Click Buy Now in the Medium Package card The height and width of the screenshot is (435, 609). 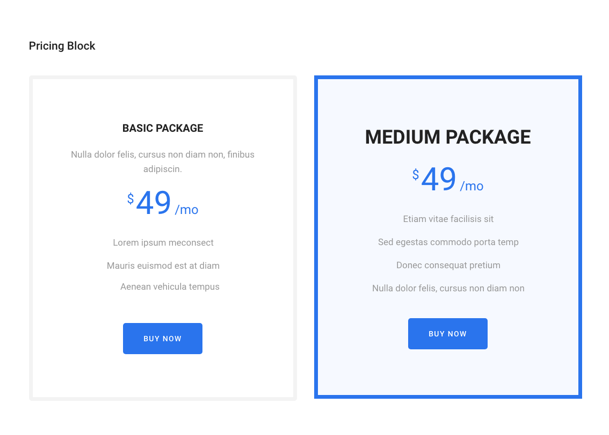(x=447, y=333)
